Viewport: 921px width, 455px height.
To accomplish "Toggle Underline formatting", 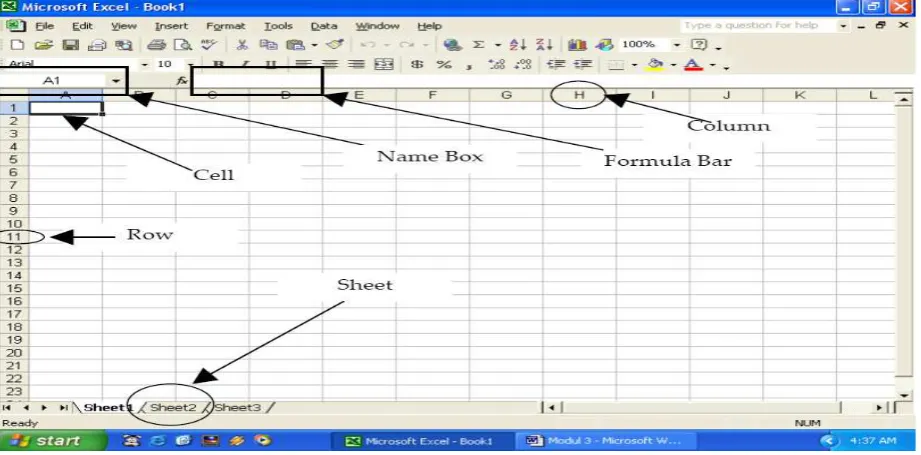I will pos(271,64).
